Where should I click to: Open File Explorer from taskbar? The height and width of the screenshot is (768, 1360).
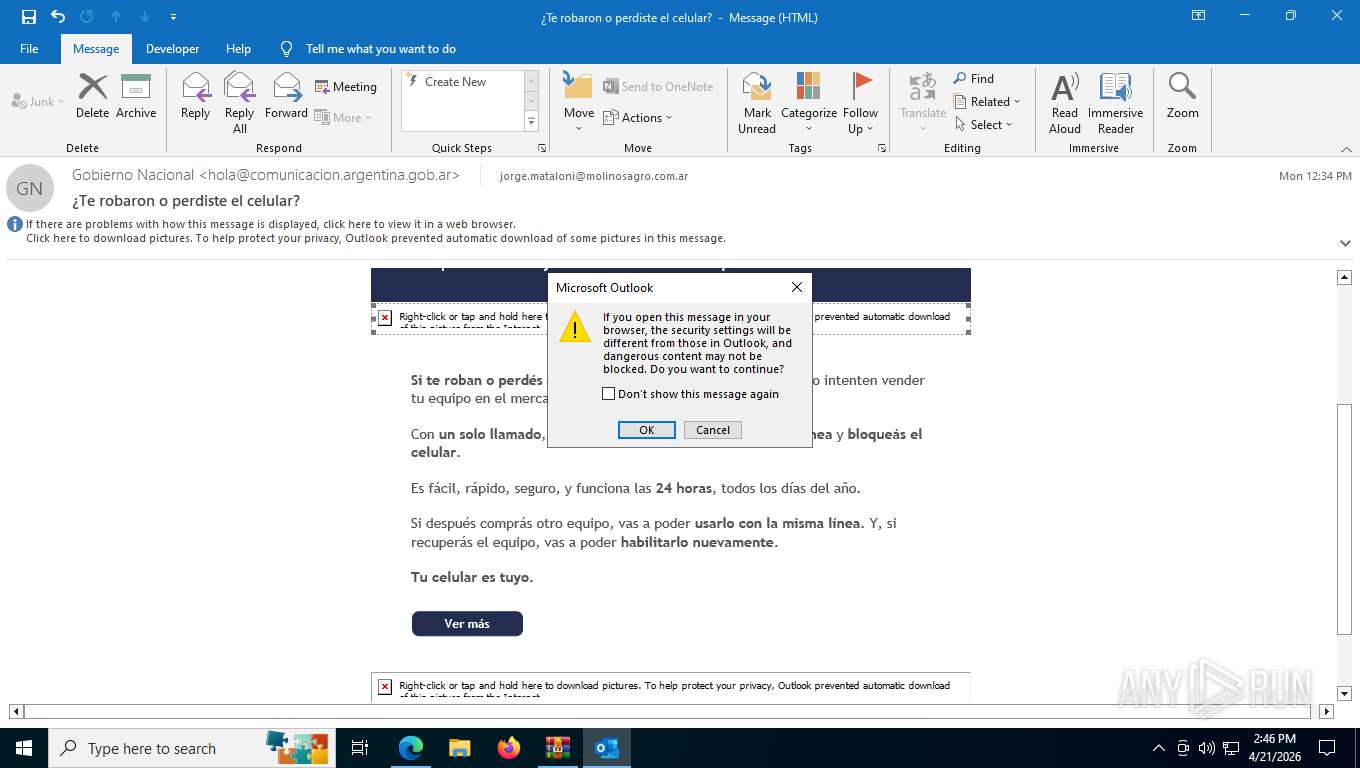click(459, 748)
